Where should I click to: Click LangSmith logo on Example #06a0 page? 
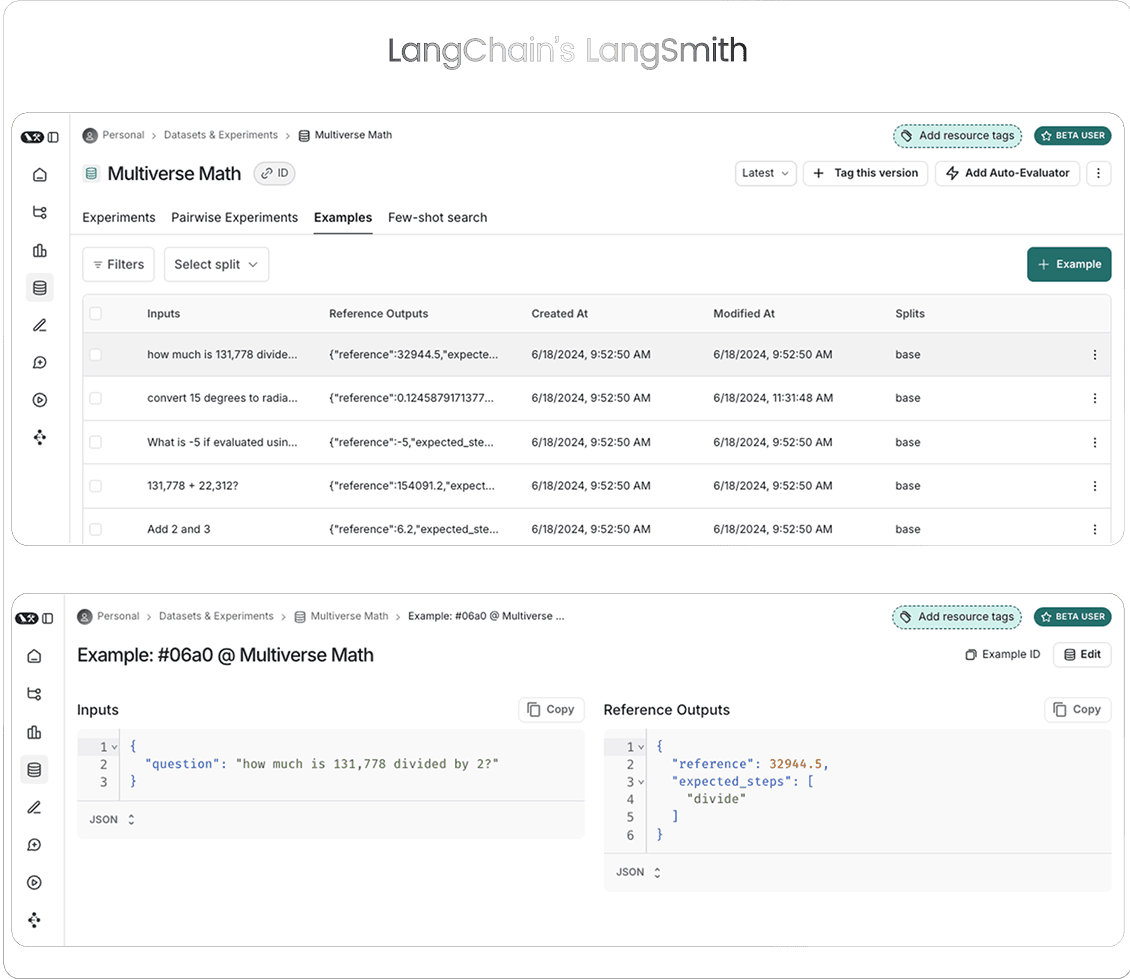(x=27, y=619)
